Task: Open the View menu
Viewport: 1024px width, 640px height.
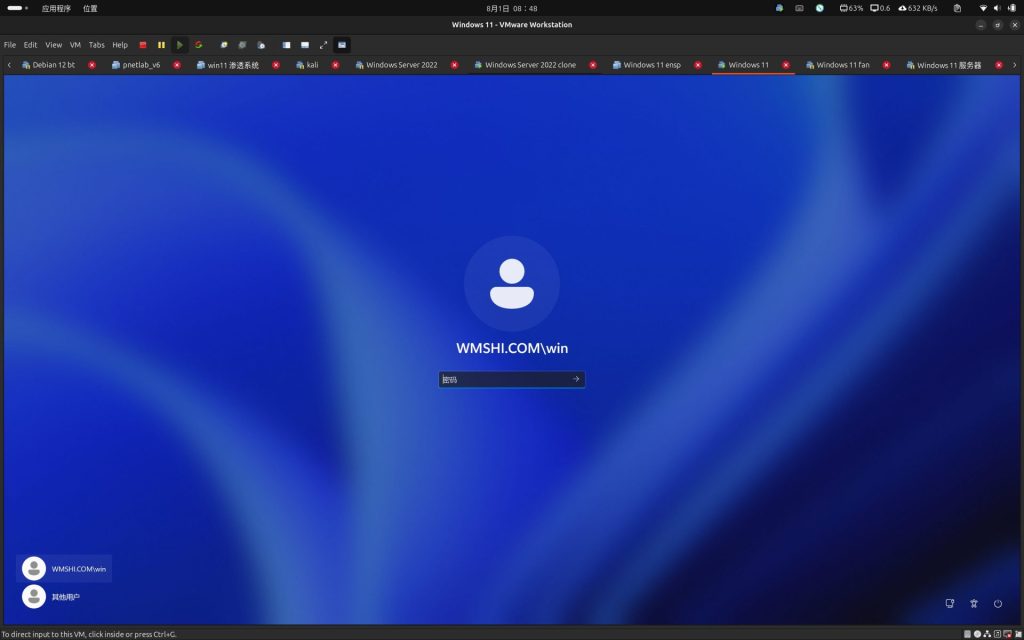Action: pos(53,45)
